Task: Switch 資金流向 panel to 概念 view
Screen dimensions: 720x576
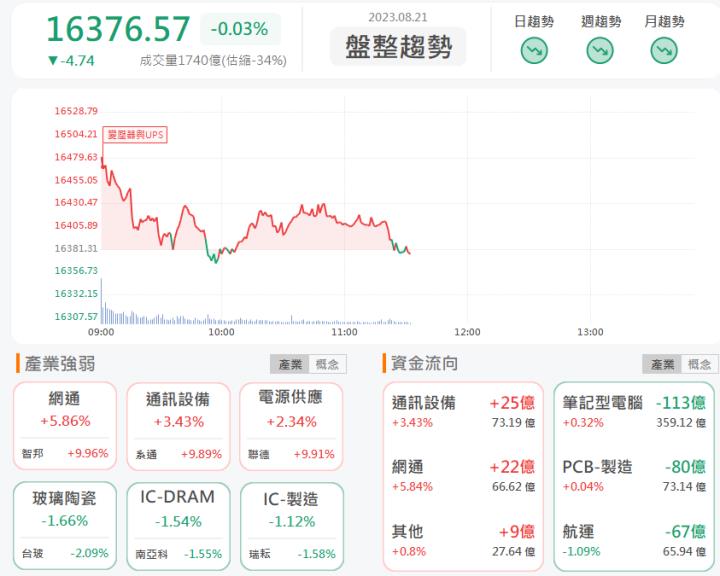Action: pos(699,364)
